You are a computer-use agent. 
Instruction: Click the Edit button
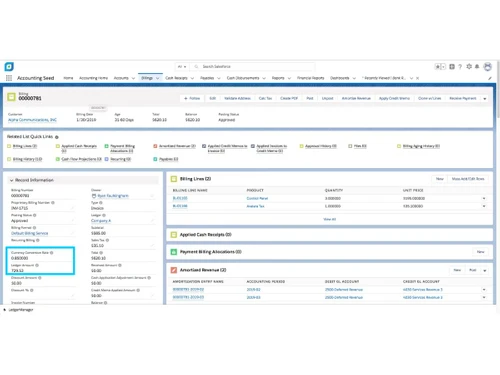[212, 98]
